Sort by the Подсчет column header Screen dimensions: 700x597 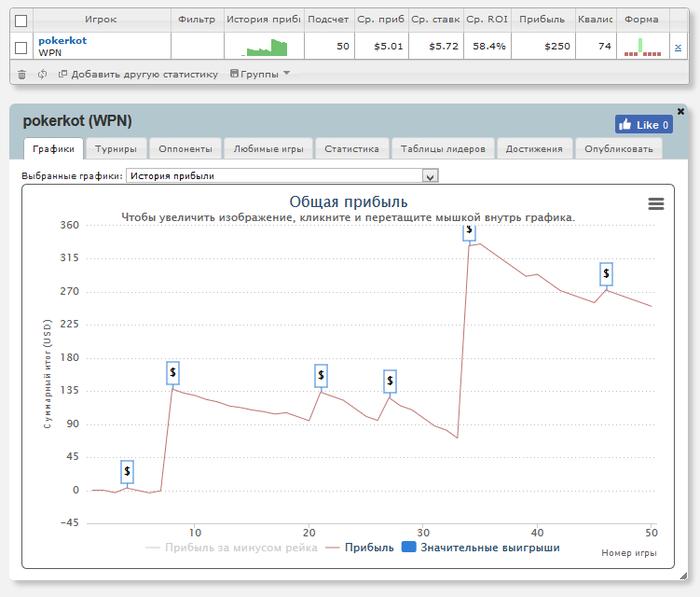tap(329, 20)
